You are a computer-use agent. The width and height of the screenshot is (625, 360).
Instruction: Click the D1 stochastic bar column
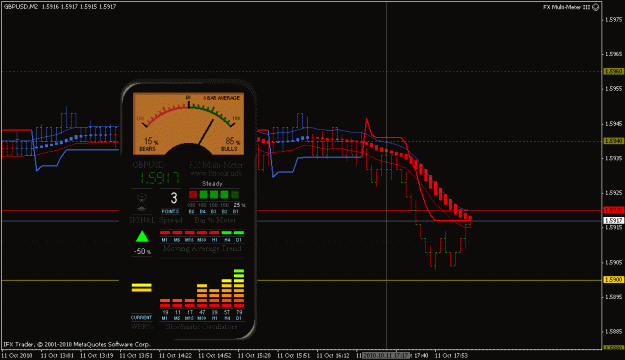tap(239, 288)
